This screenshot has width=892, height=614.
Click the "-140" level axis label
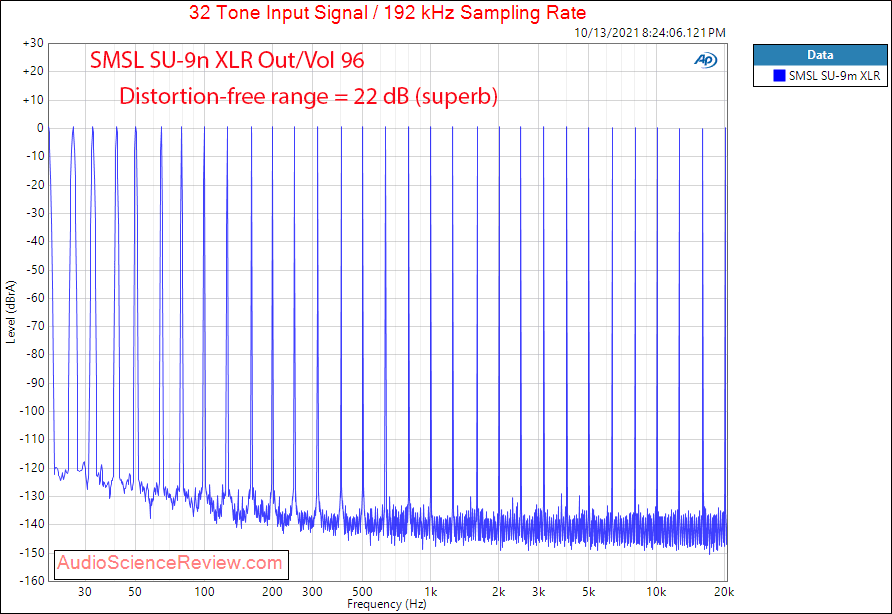click(x=32, y=524)
